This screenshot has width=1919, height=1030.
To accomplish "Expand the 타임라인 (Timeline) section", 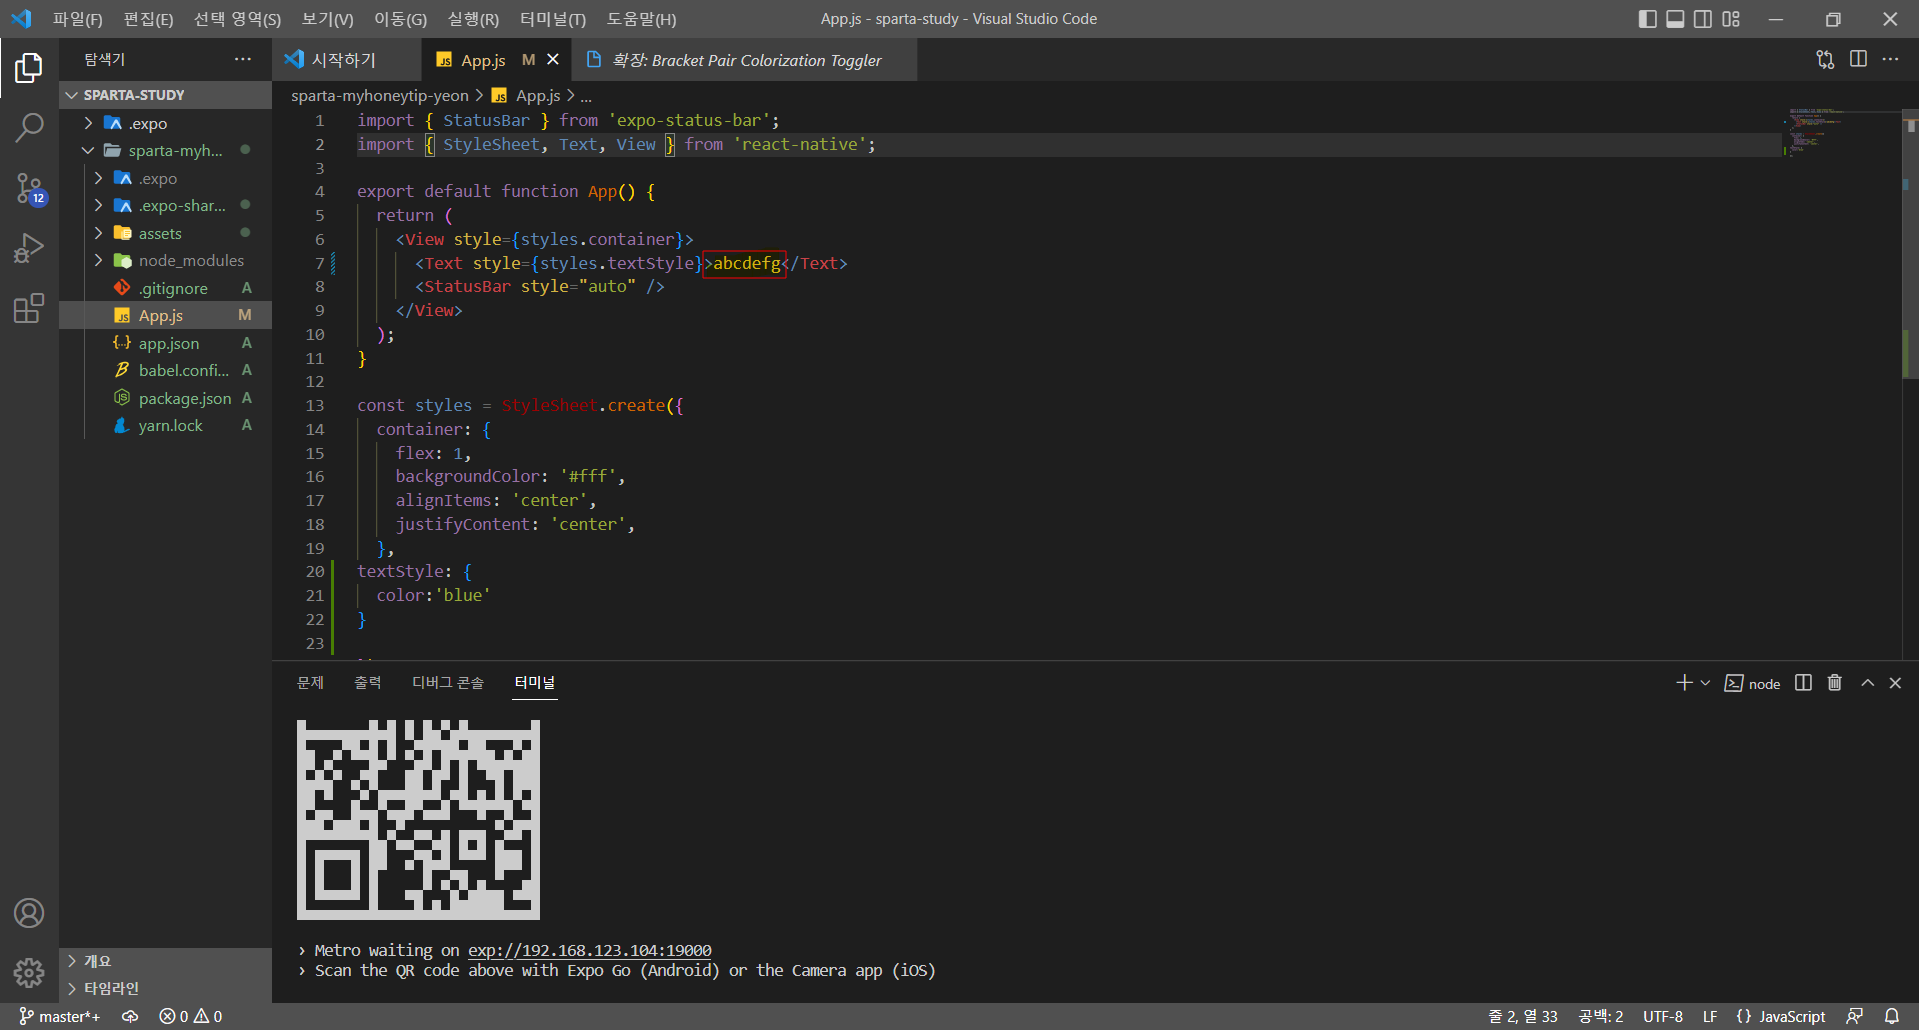I will click(165, 988).
